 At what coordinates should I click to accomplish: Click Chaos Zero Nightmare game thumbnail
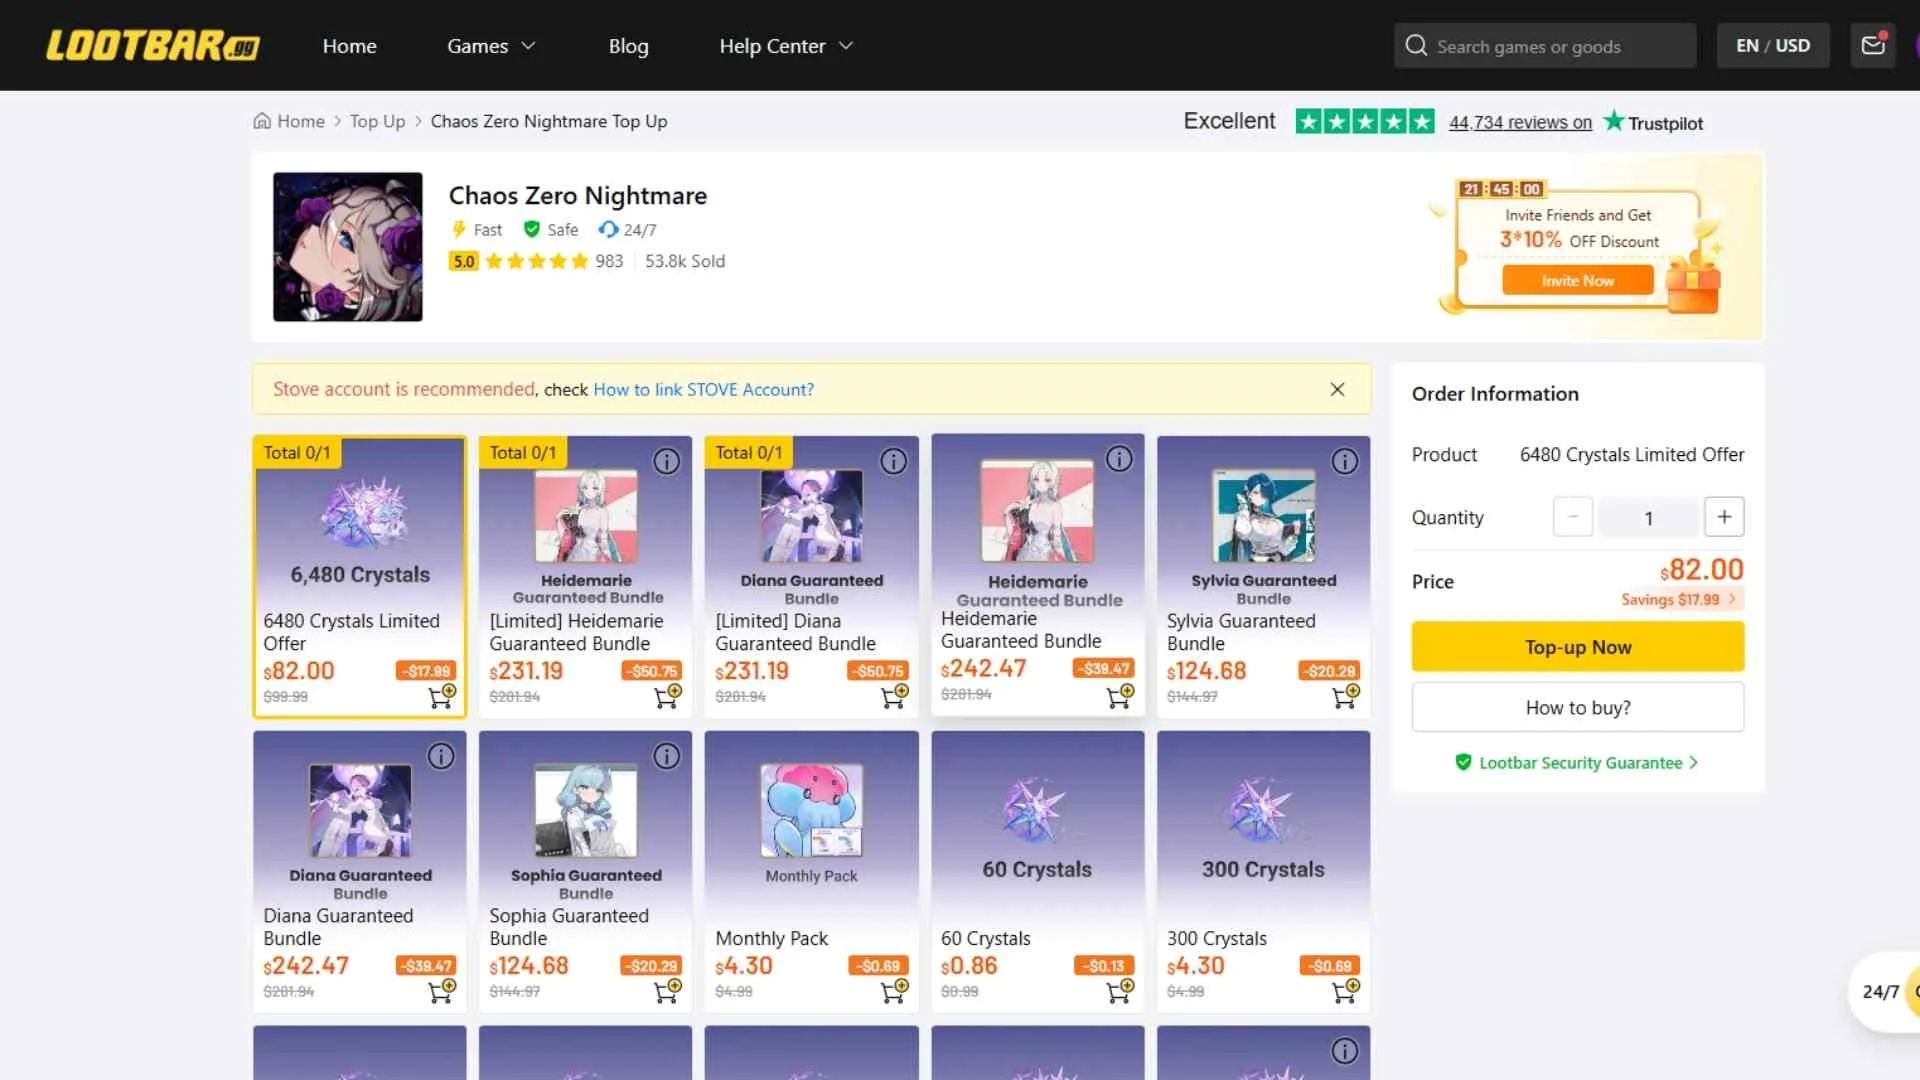(347, 246)
